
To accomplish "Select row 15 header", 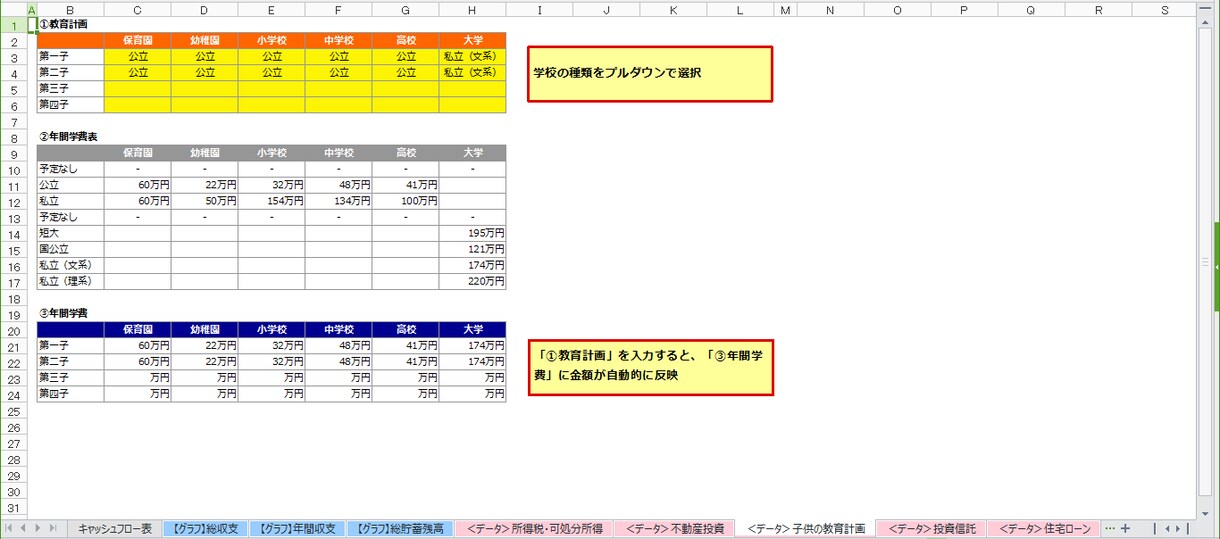I will click(x=13, y=249).
